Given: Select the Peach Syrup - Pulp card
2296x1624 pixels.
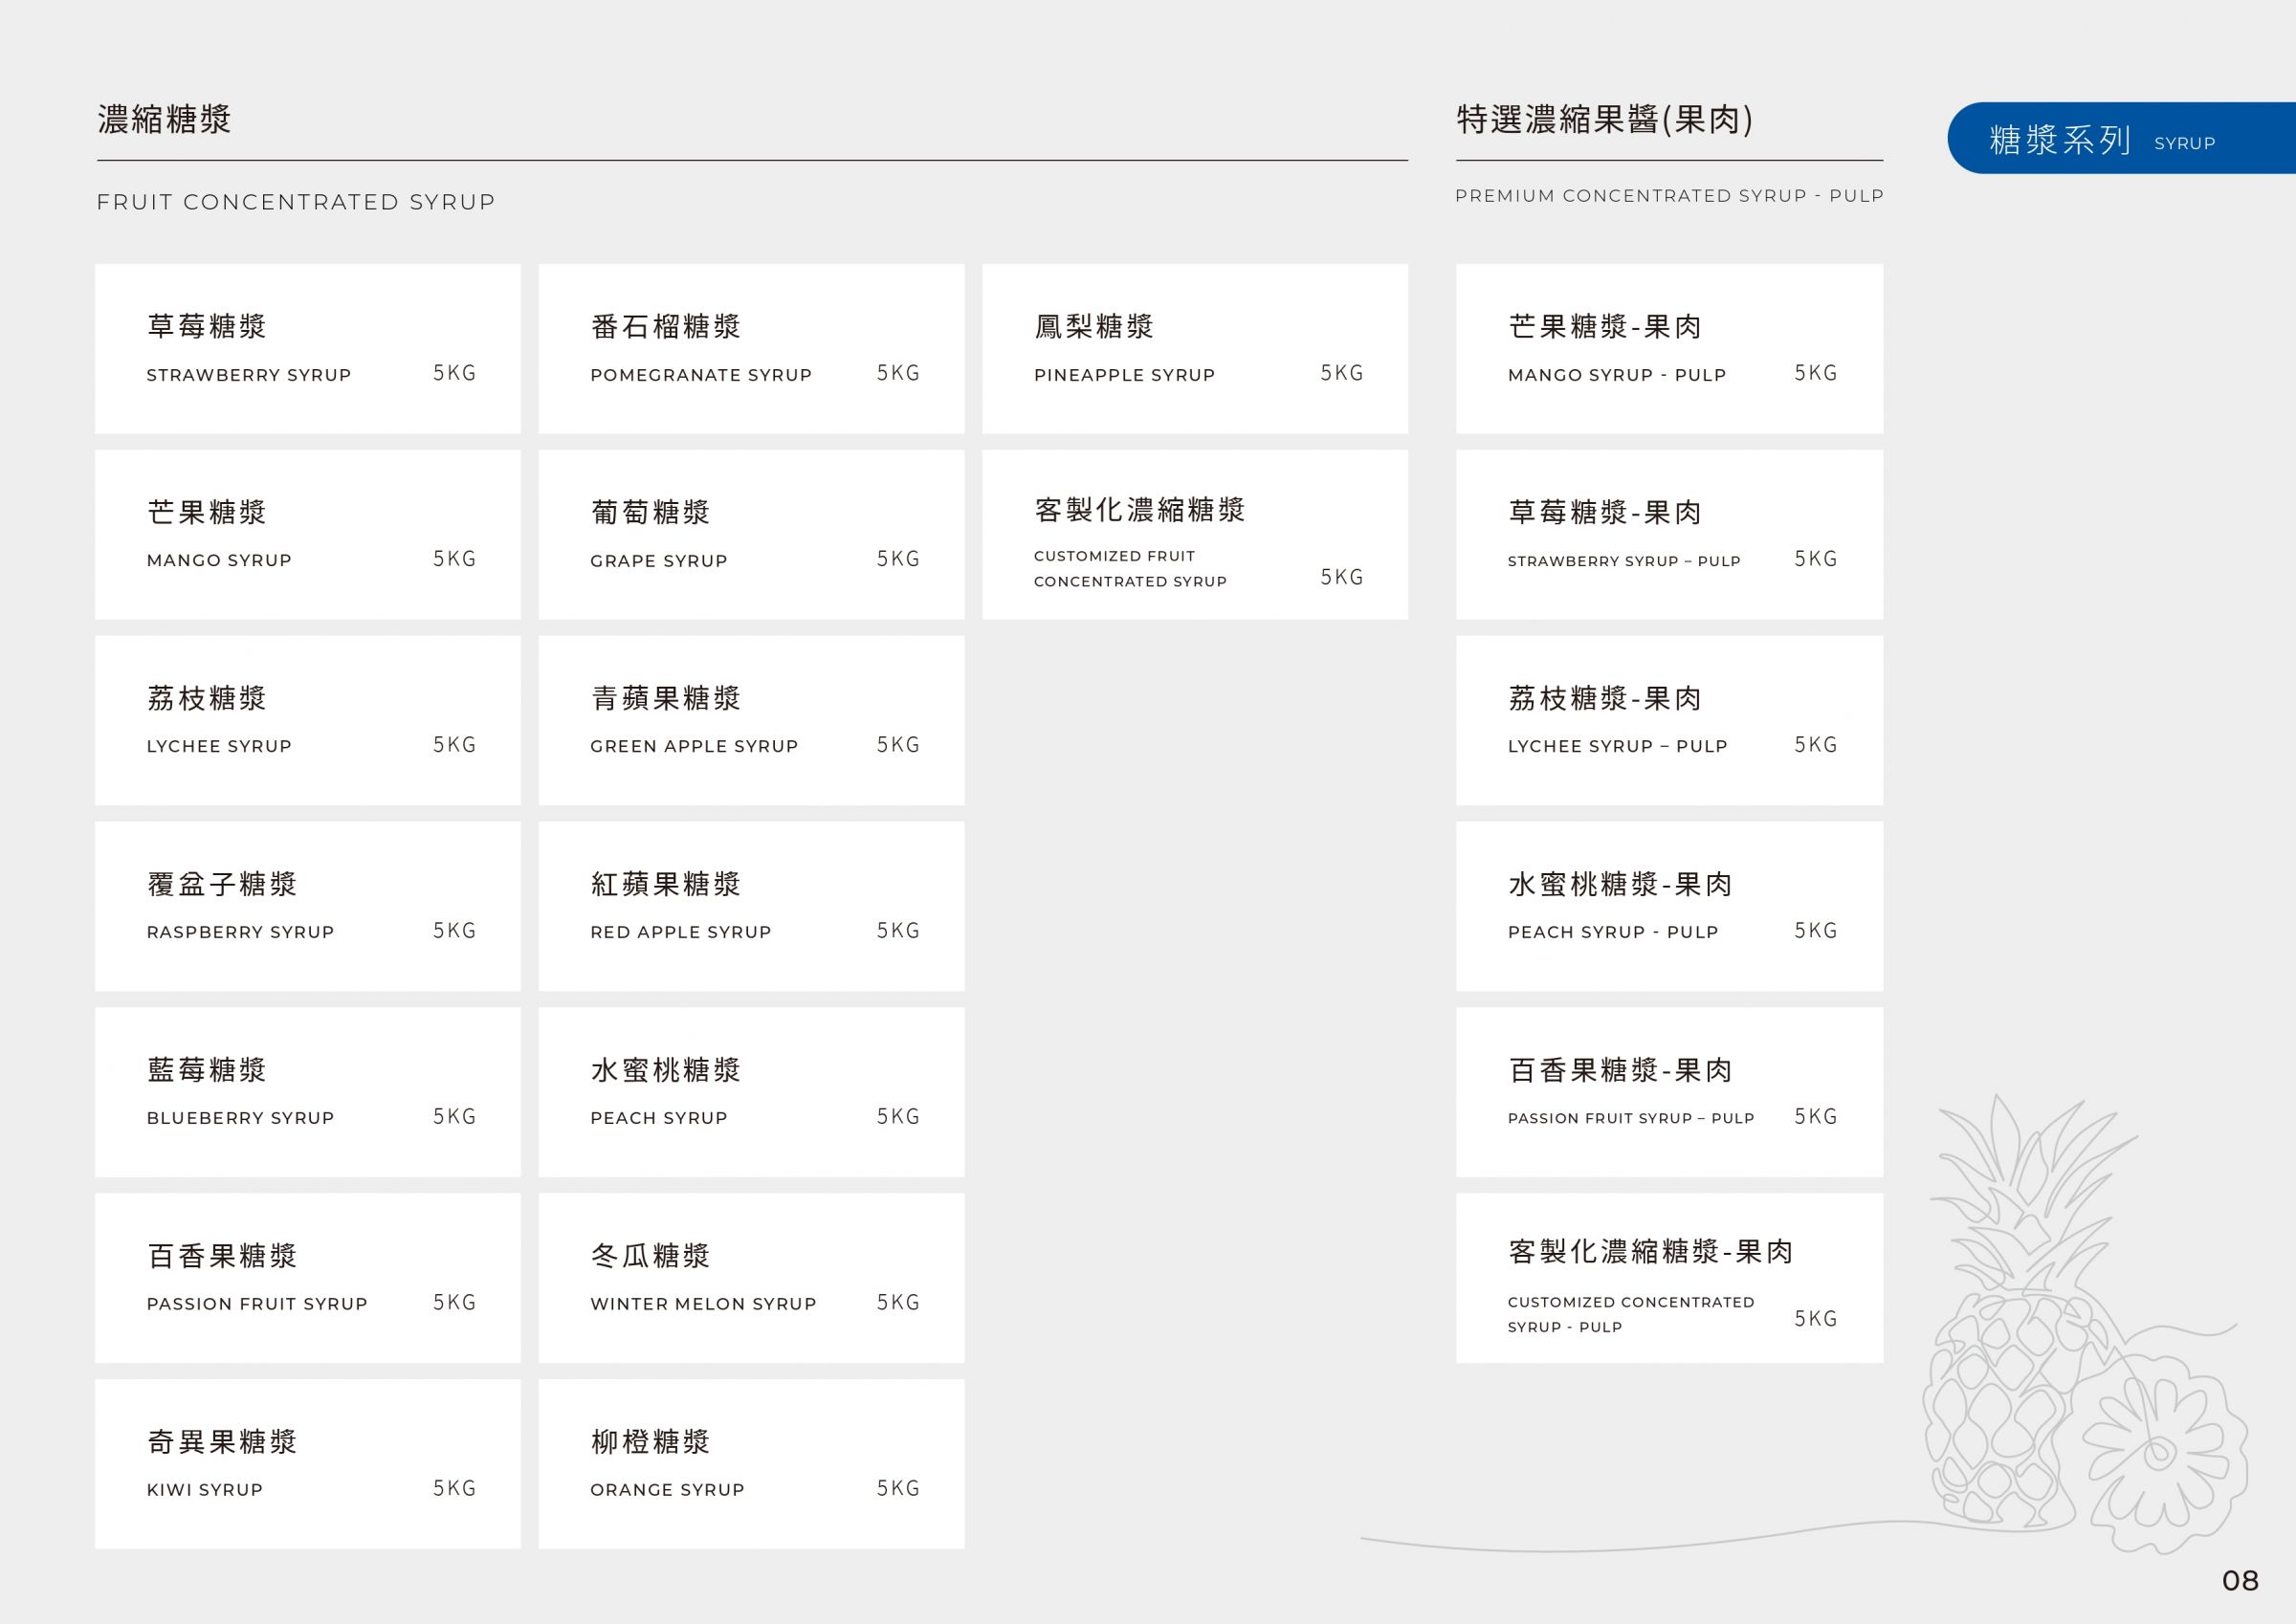Looking at the screenshot, I should coord(1669,907).
